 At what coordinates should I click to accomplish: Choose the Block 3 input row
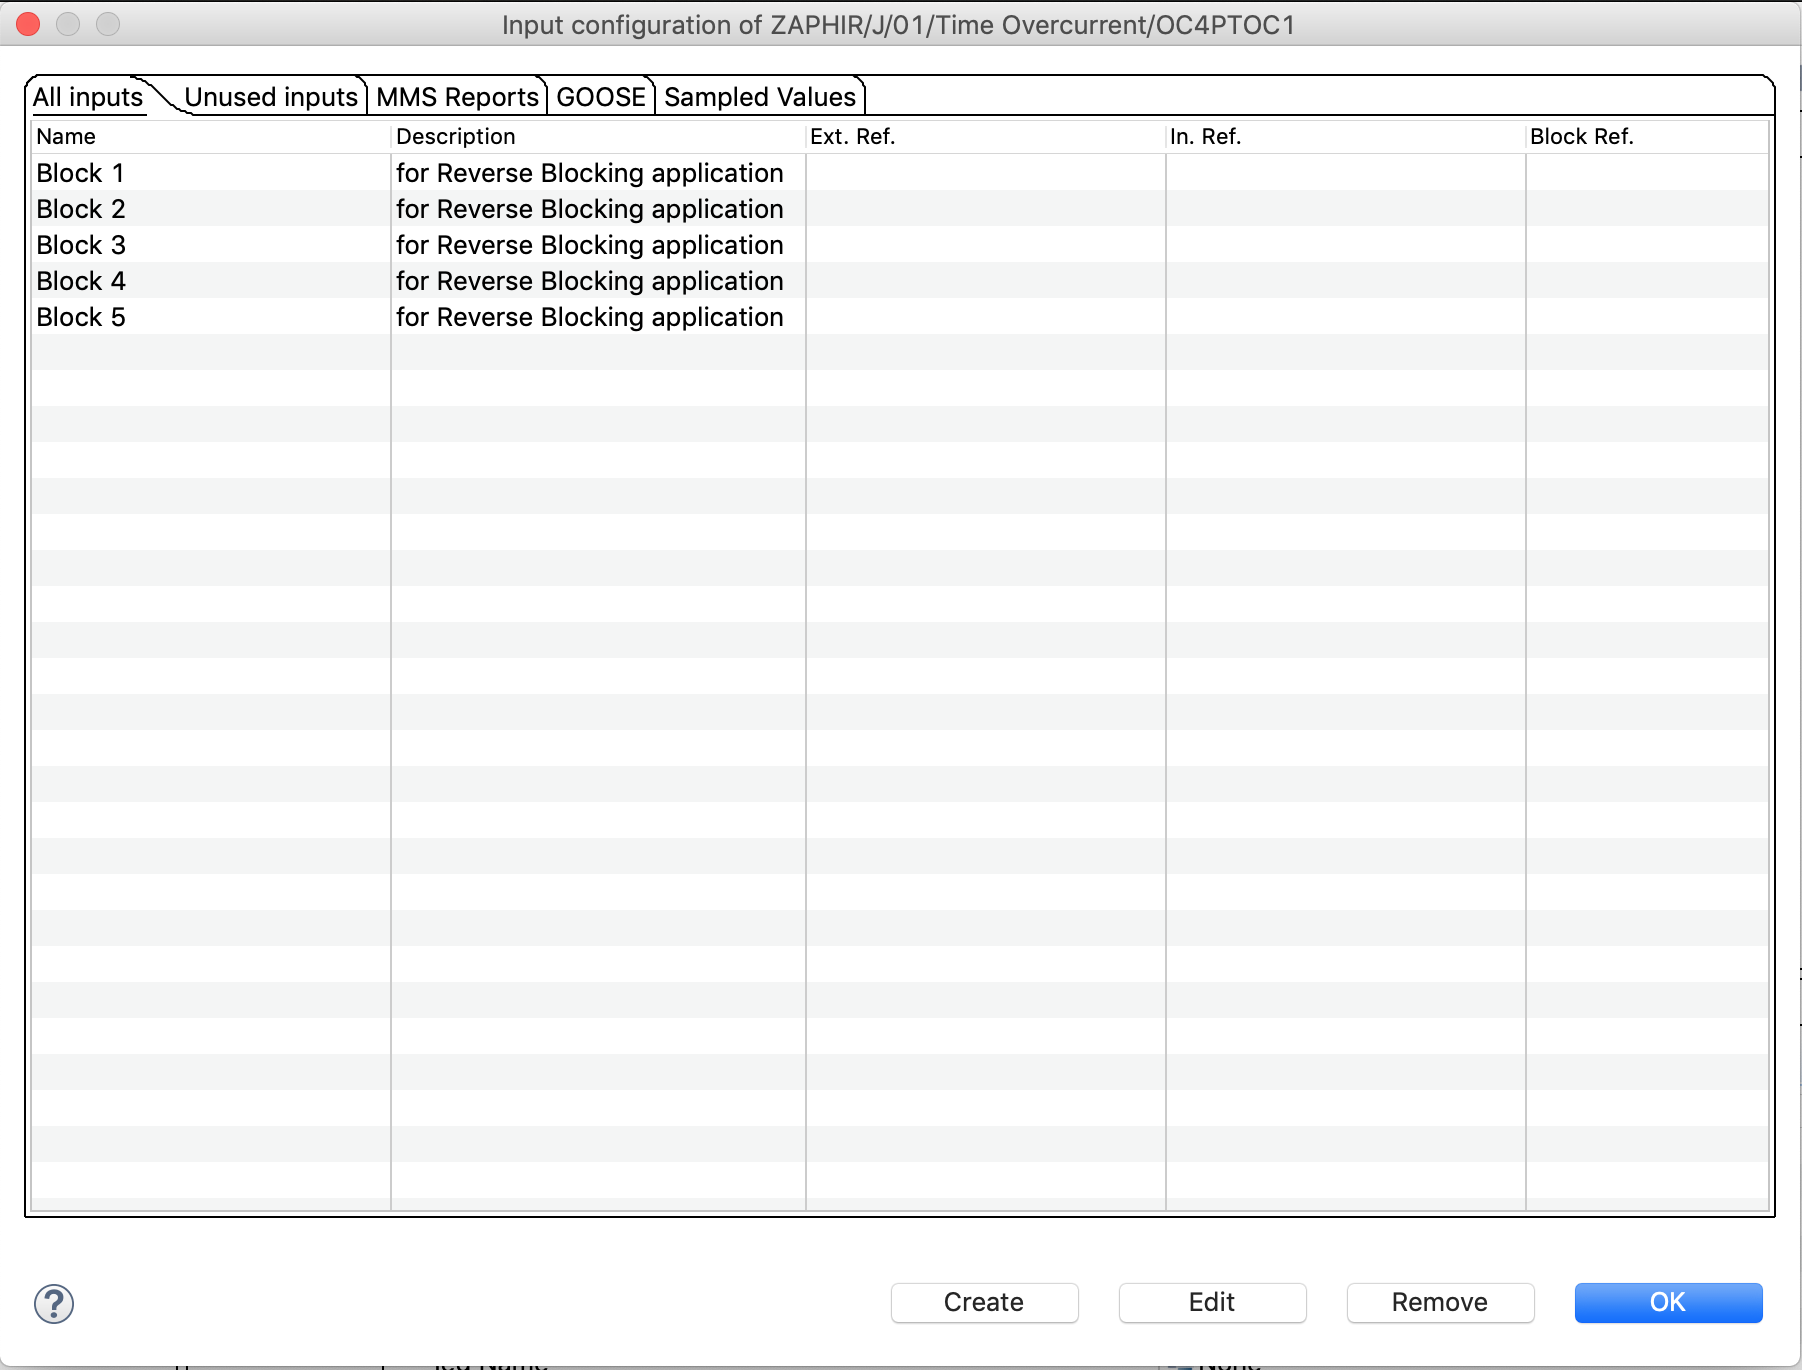tap(81, 245)
